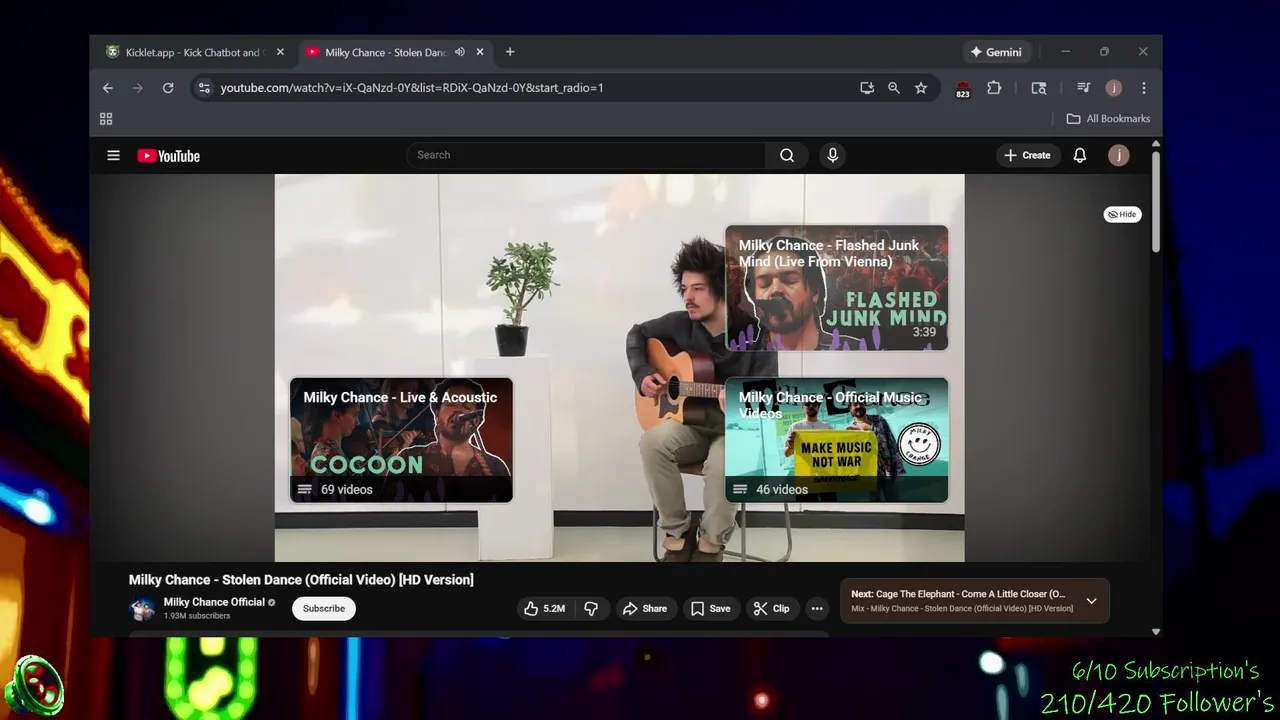The width and height of the screenshot is (1280, 720).
Task: Mute the audio on the Milky Chance tab
Action: (459, 52)
